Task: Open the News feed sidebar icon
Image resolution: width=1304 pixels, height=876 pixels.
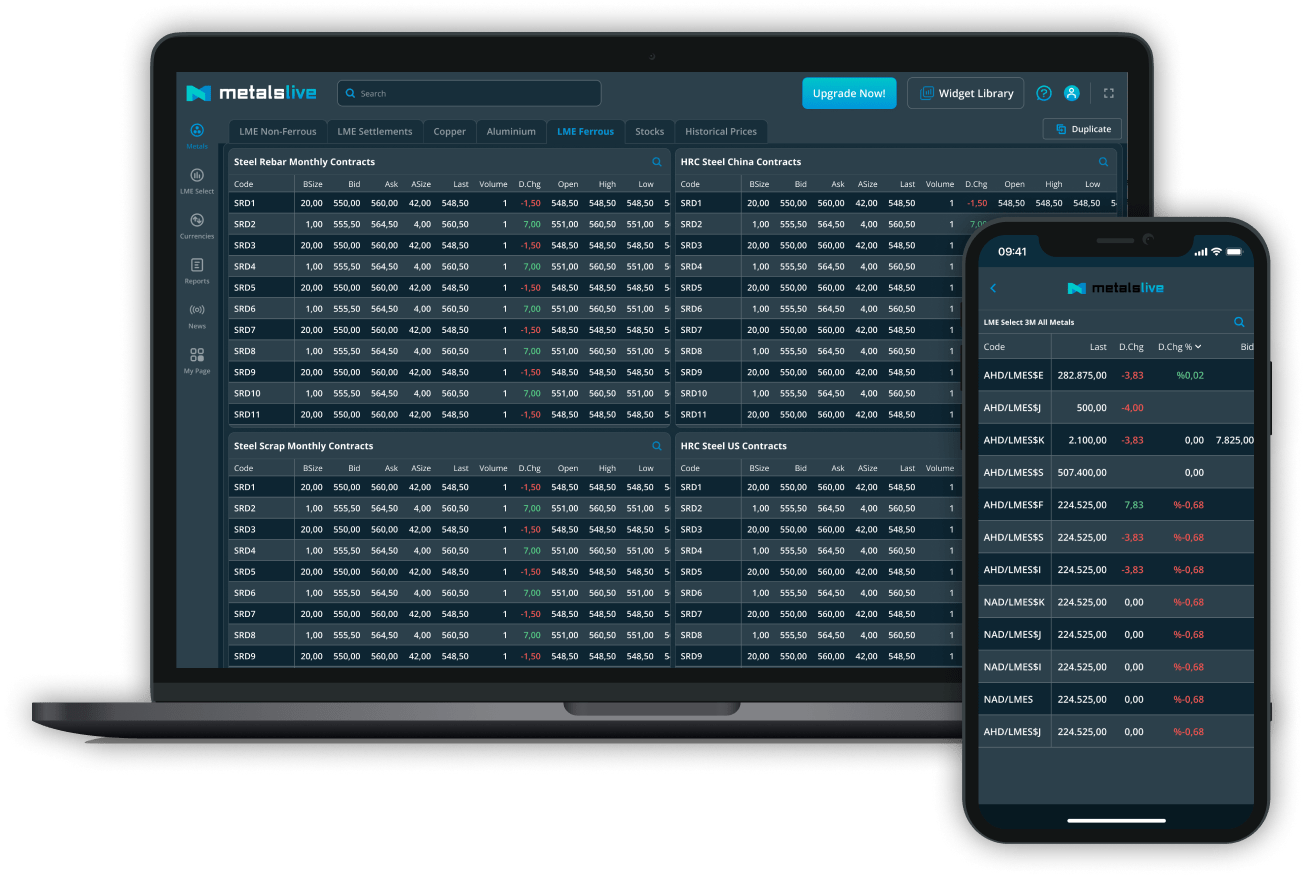Action: 197,311
